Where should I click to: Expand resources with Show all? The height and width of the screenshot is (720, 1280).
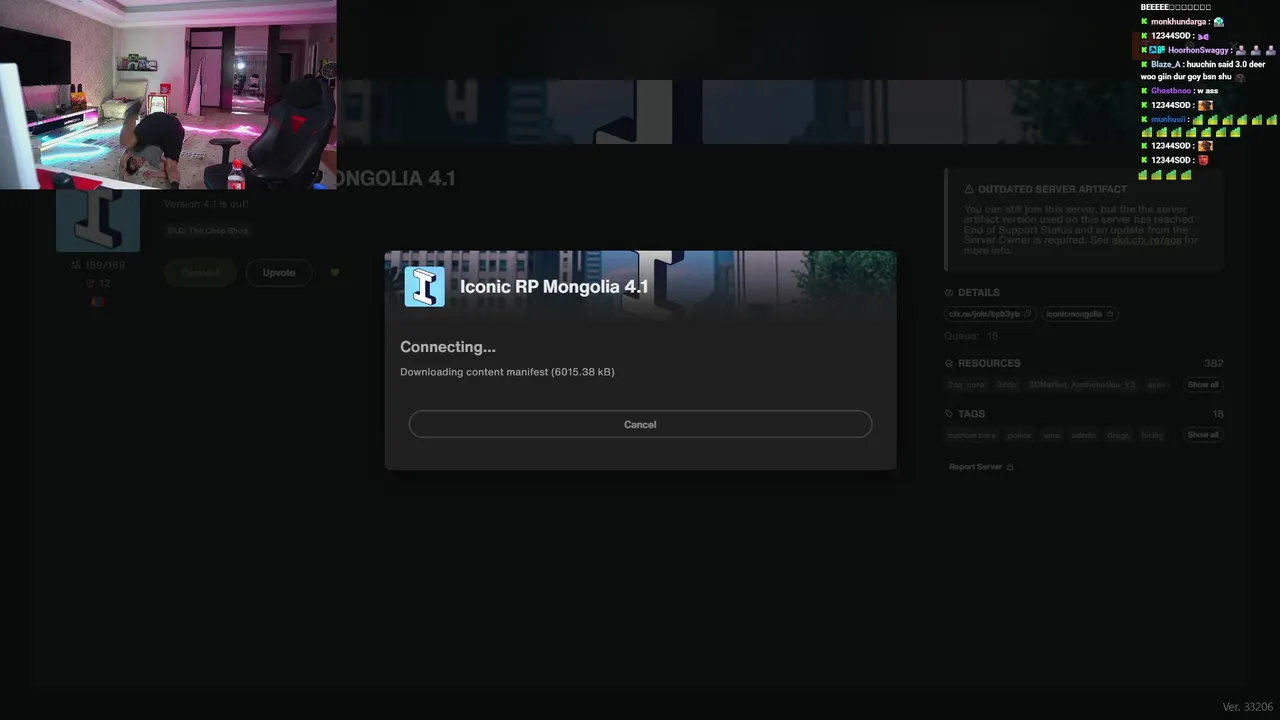(x=1203, y=385)
